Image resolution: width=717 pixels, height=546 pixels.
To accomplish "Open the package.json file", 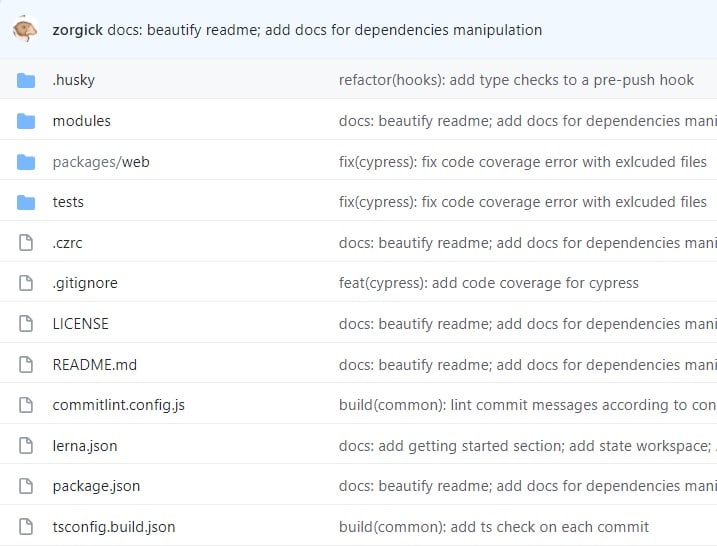I will tap(96, 486).
